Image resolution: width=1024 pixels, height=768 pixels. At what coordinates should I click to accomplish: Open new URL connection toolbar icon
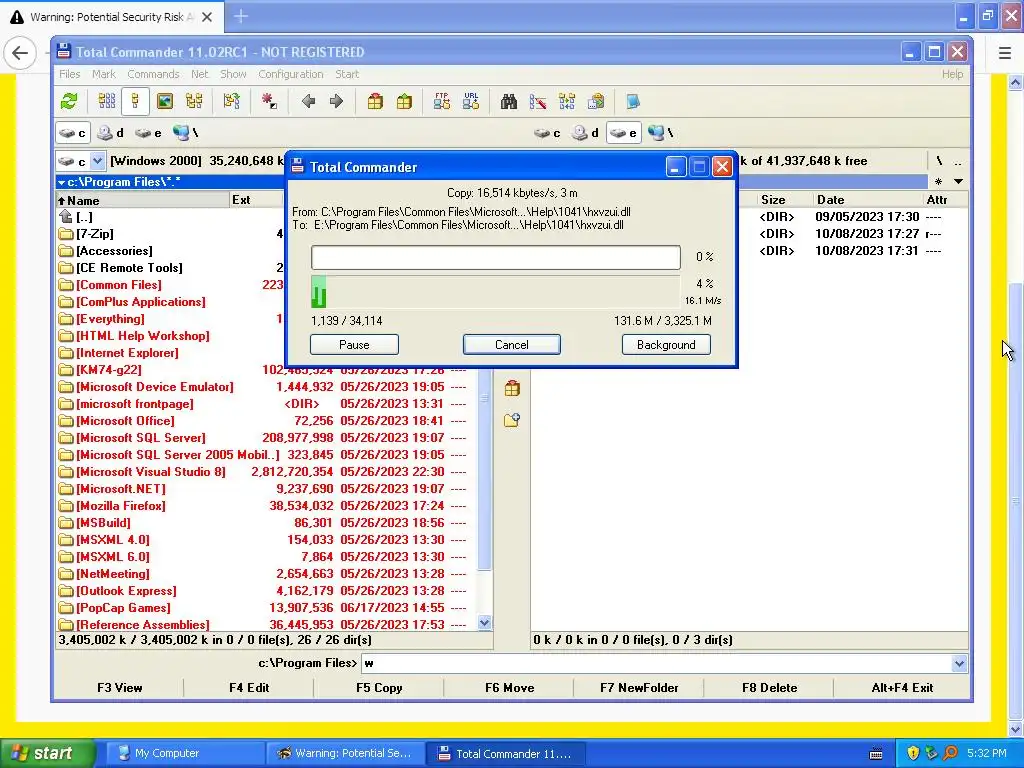tap(471, 101)
